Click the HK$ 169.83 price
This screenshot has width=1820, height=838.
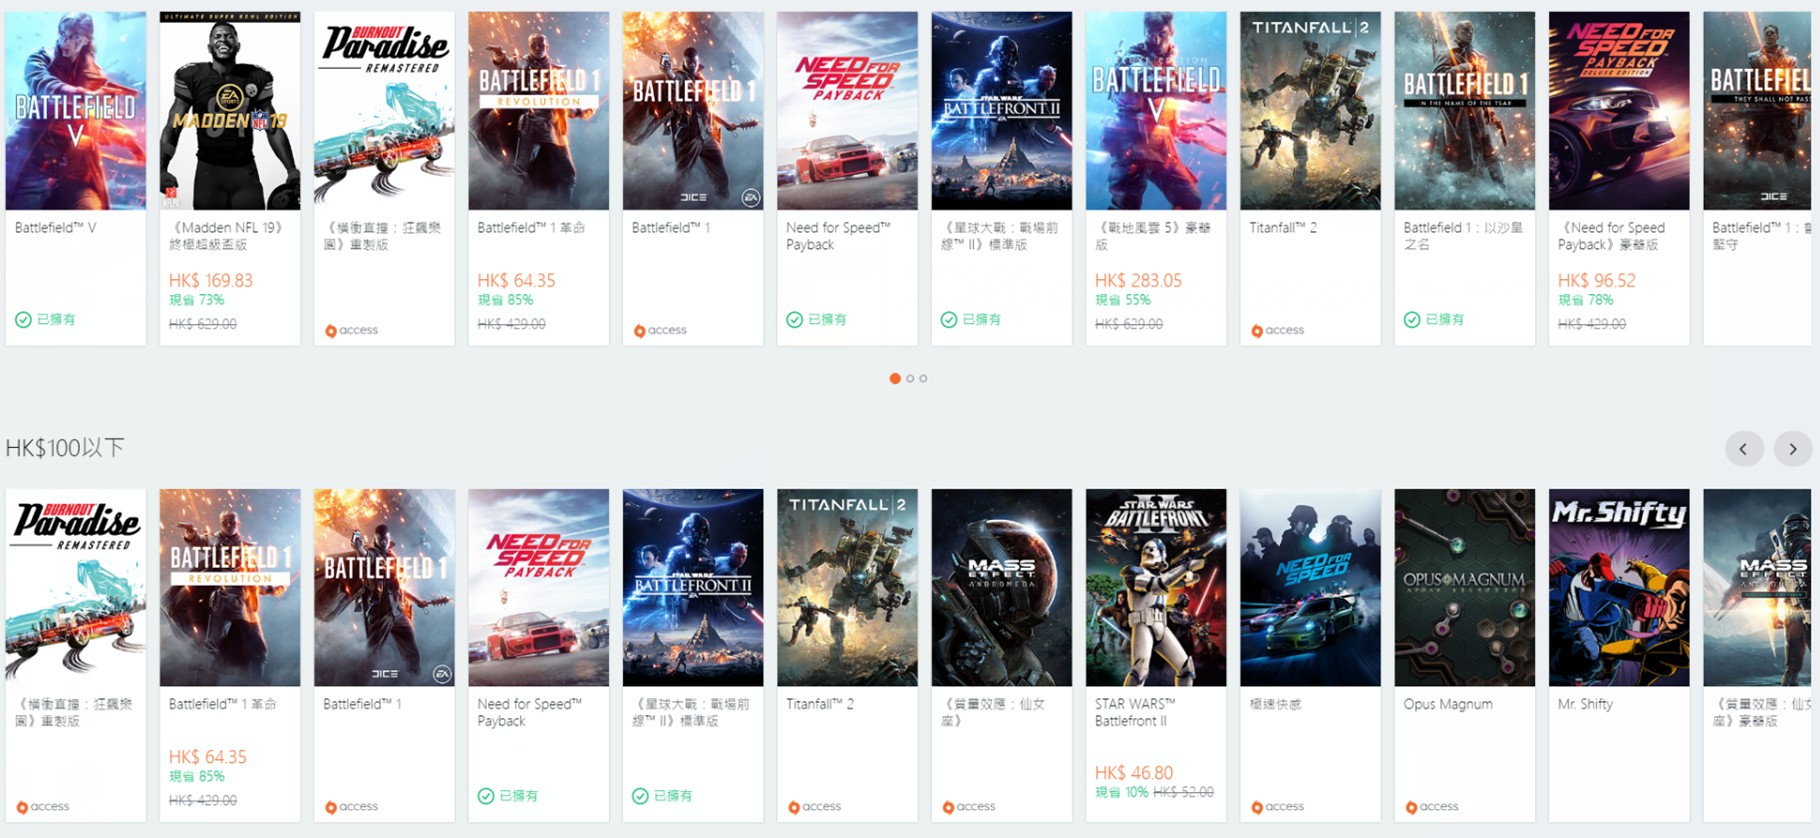point(211,281)
